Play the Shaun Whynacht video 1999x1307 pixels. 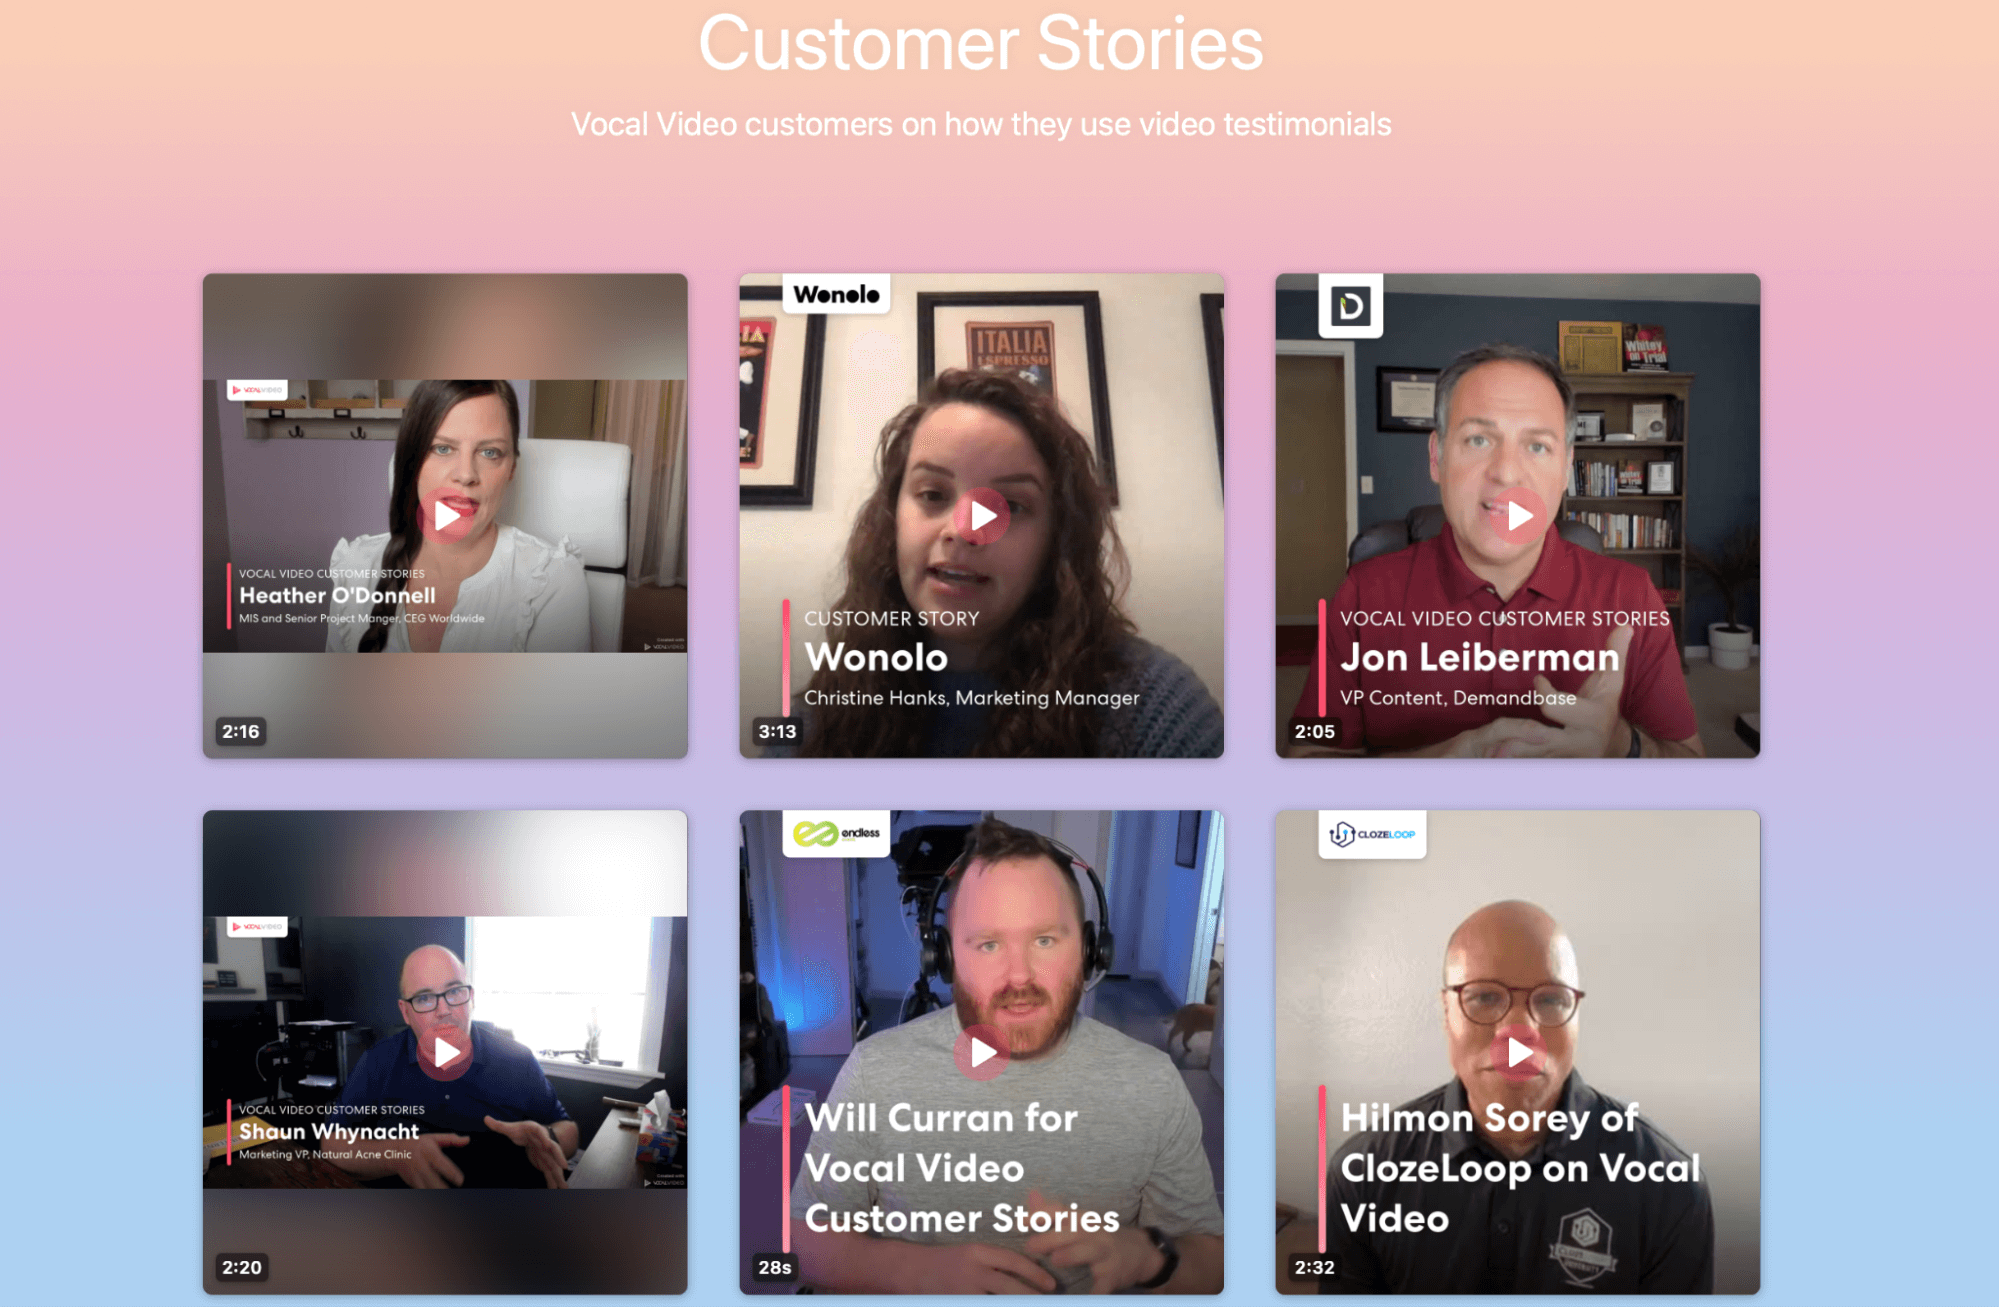pyautogui.click(x=446, y=1052)
